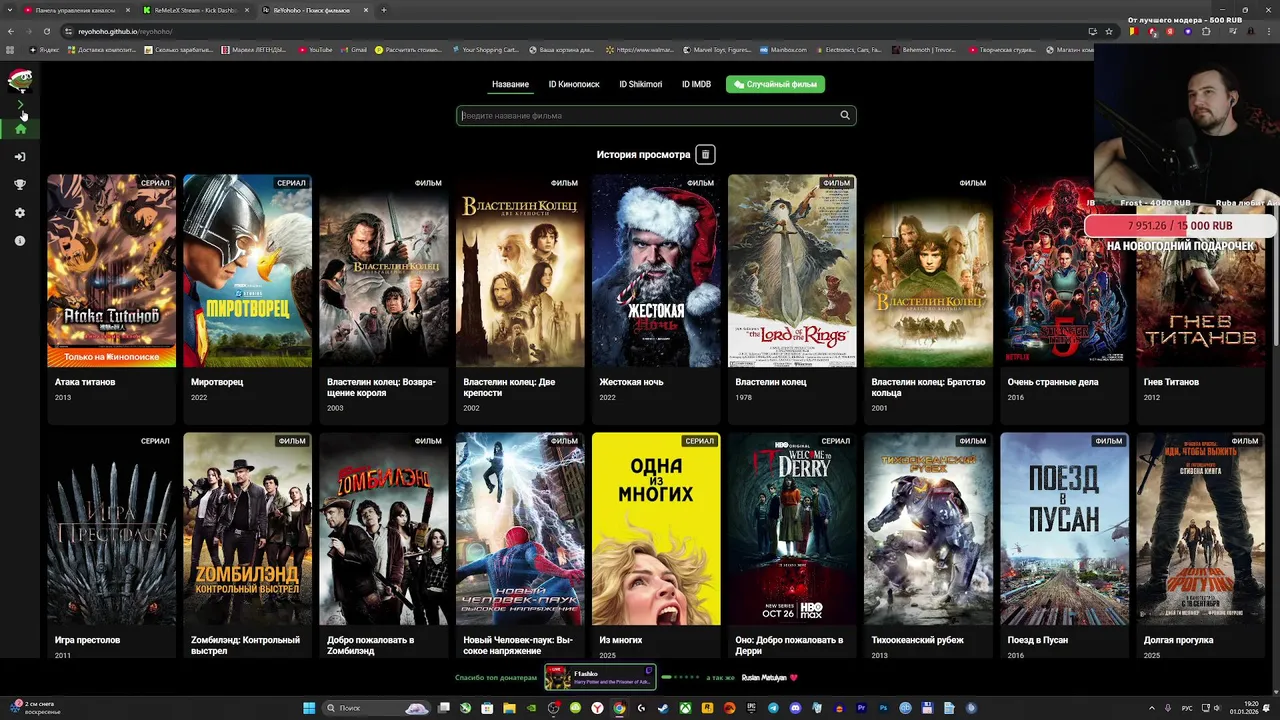Viewport: 1280px width, 720px height.
Task: Click title Новый Человек-паук: Высокое напряжение
Action: click(518, 645)
